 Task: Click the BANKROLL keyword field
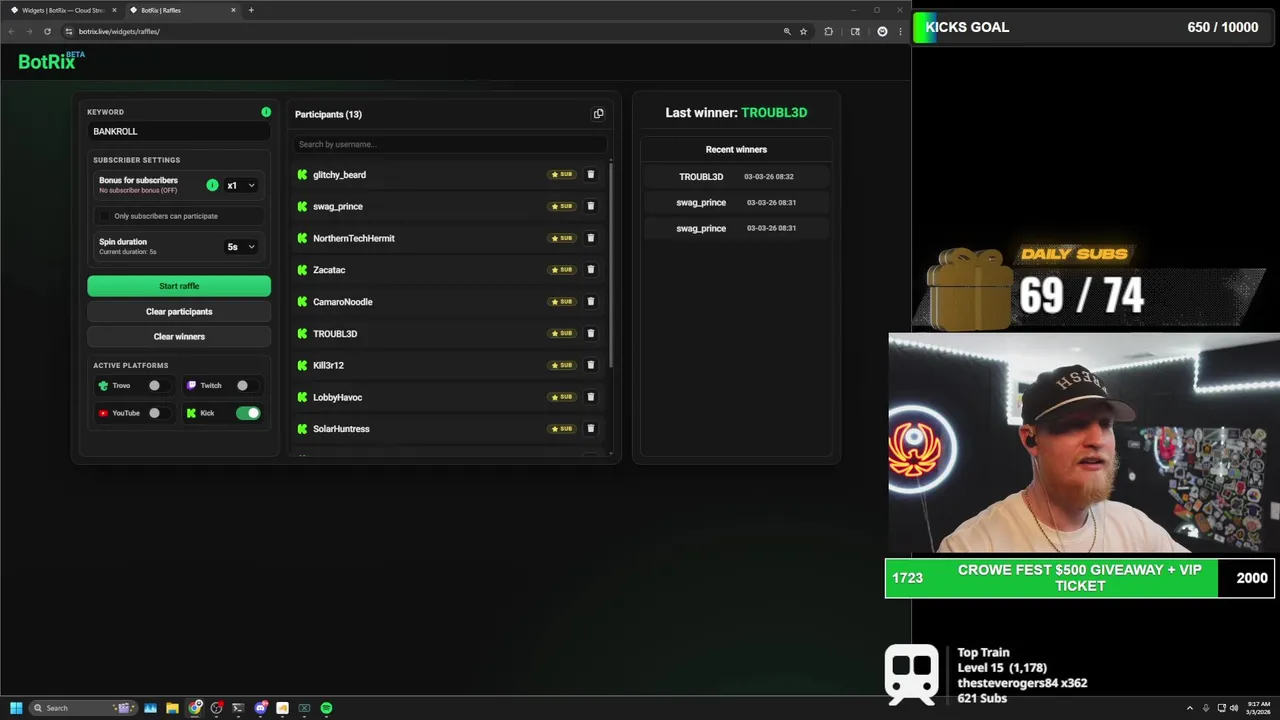[179, 131]
